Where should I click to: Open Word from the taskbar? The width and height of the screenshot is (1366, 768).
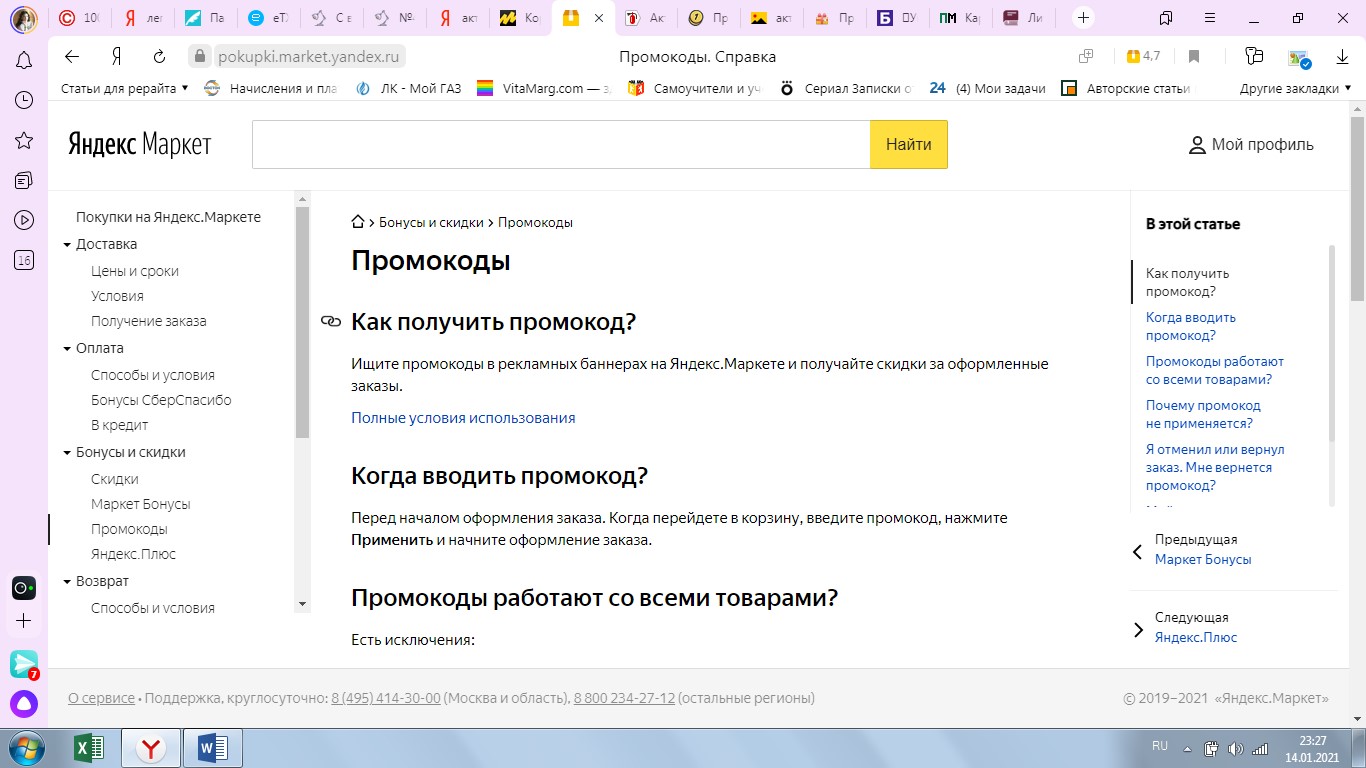point(213,747)
